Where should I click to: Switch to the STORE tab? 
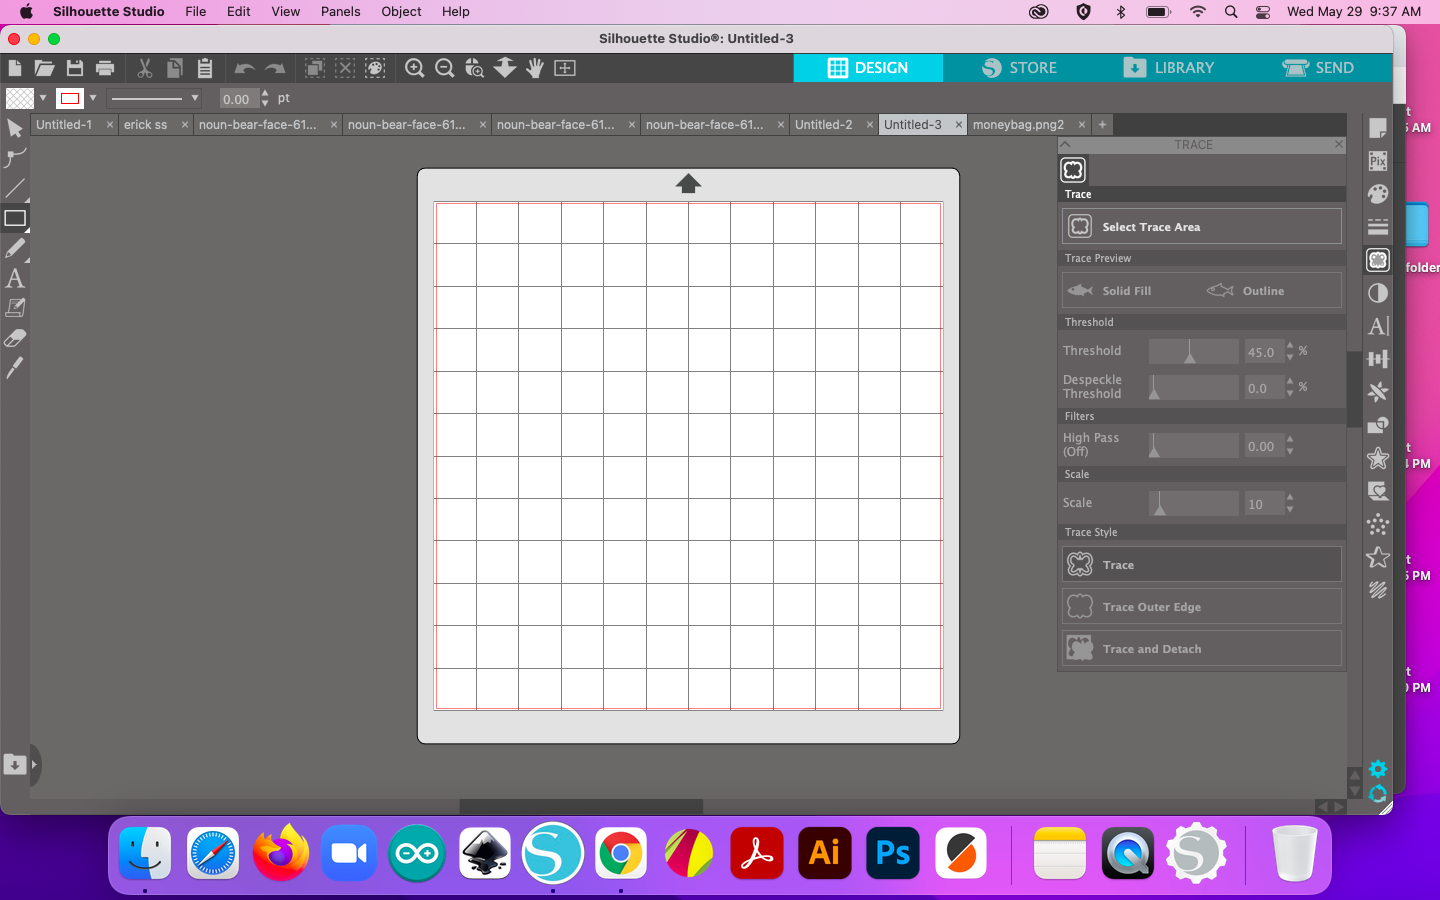[1020, 68]
